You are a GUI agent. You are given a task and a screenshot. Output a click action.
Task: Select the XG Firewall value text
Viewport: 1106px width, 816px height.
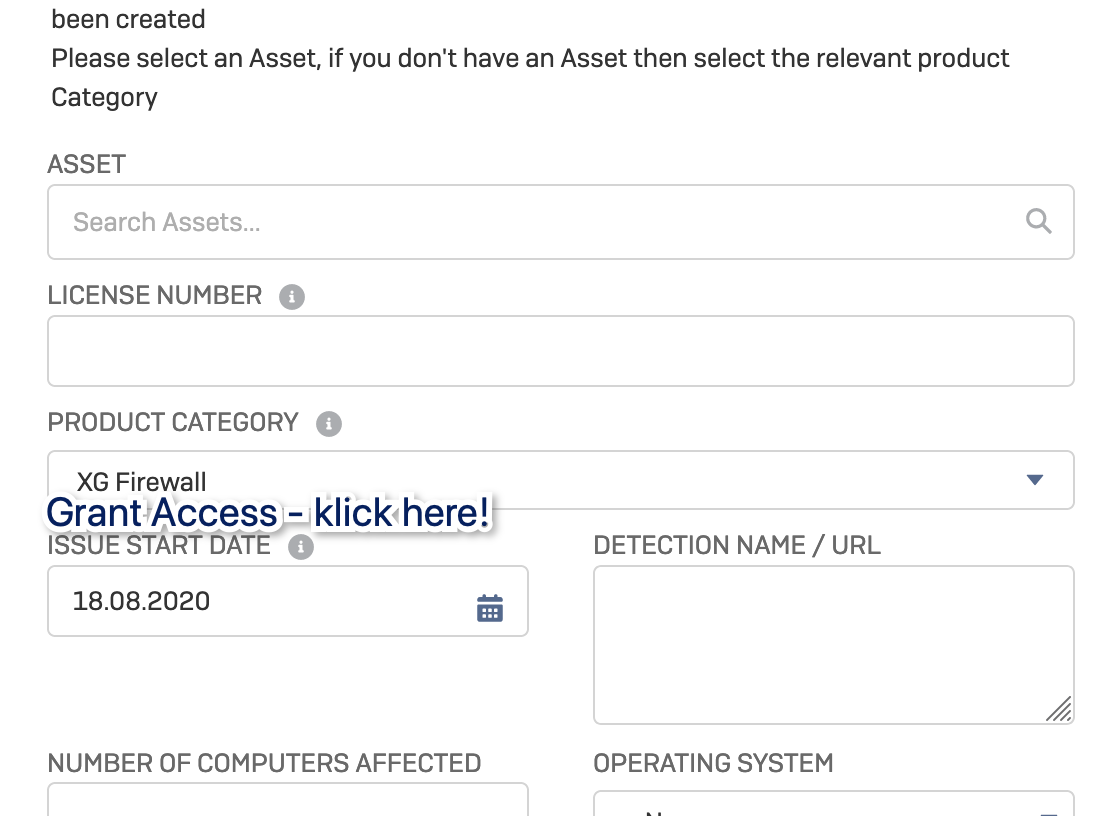(141, 482)
